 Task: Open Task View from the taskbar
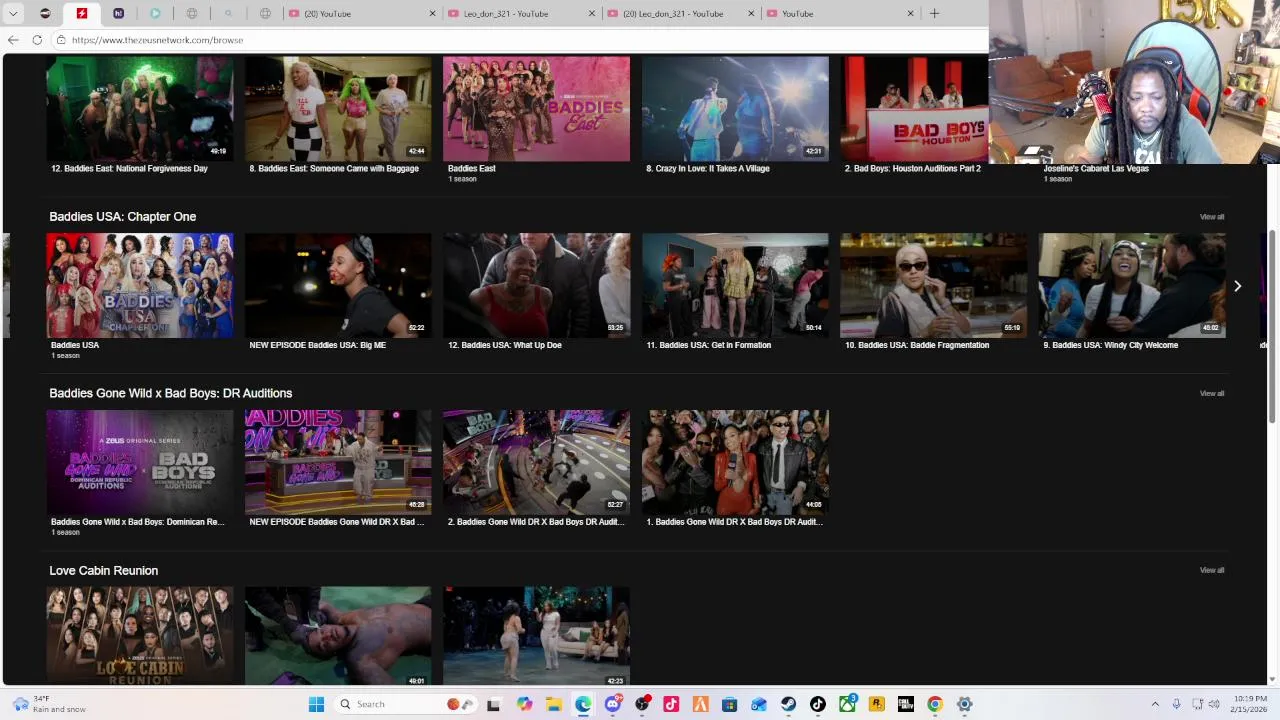point(493,704)
